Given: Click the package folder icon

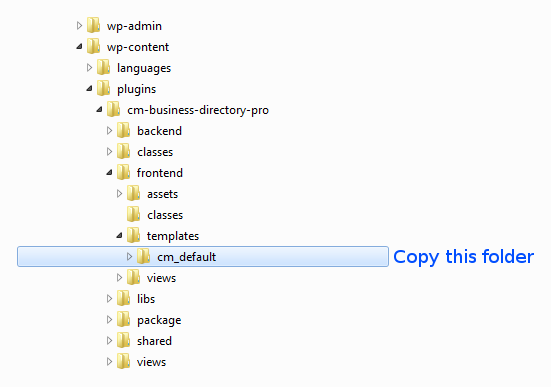Looking at the screenshot, I should pyautogui.click(x=124, y=320).
